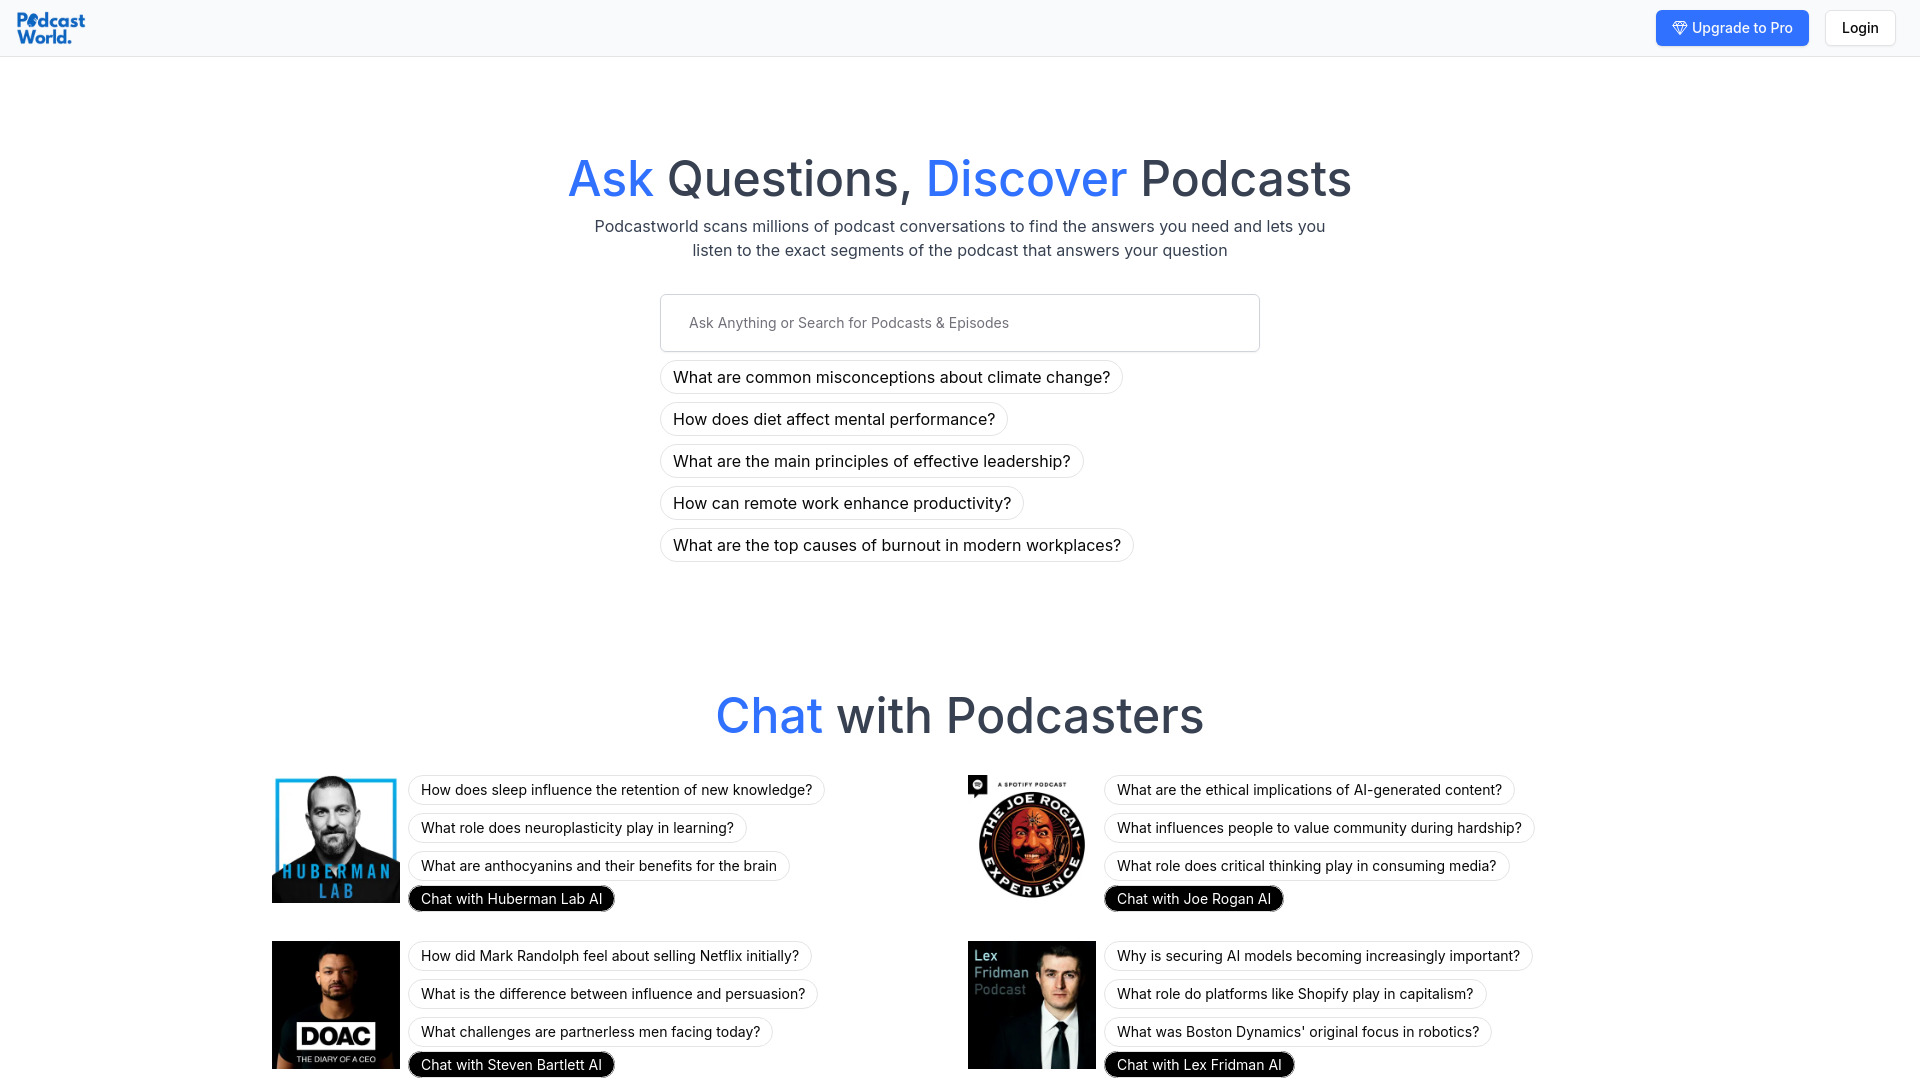Click the Diary of a CEO podcast thumbnail
The height and width of the screenshot is (1080, 1920).
335,1004
